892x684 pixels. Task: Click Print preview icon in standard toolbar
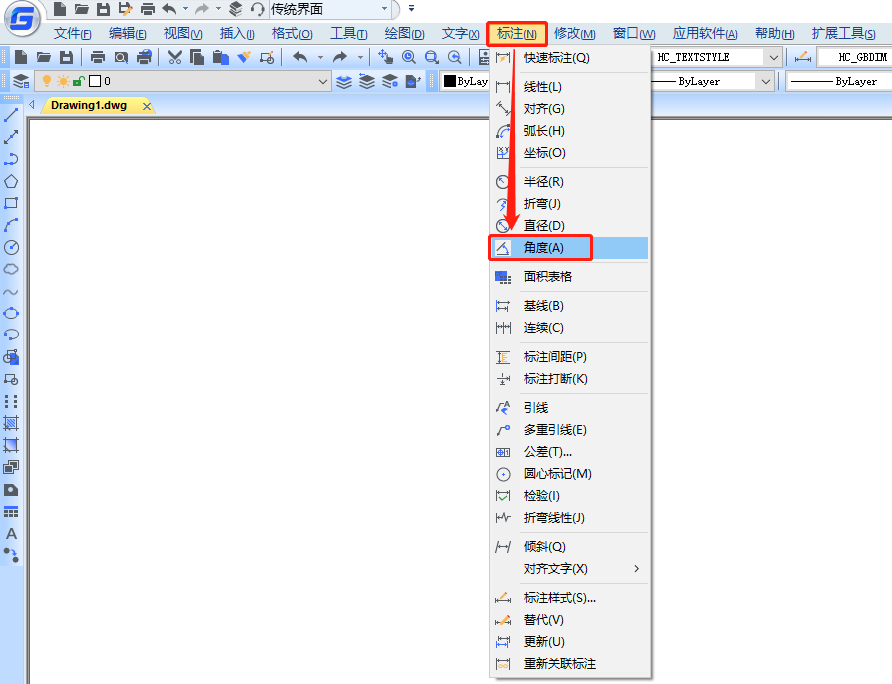pos(121,57)
